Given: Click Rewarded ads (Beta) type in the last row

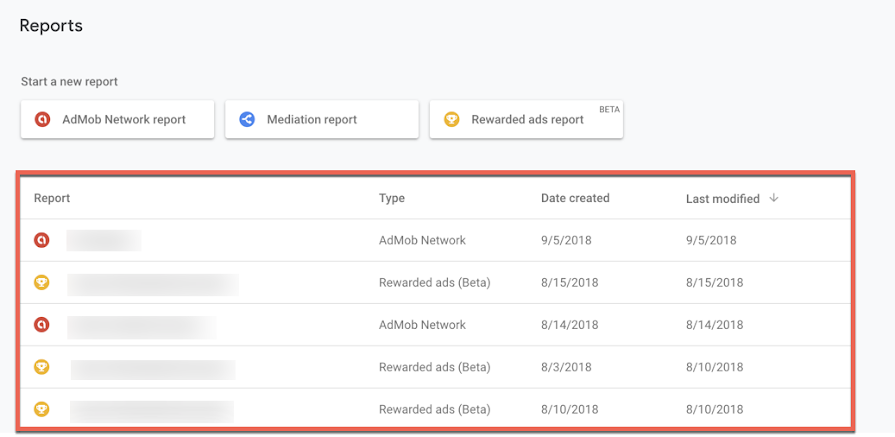Looking at the screenshot, I should tap(434, 409).
